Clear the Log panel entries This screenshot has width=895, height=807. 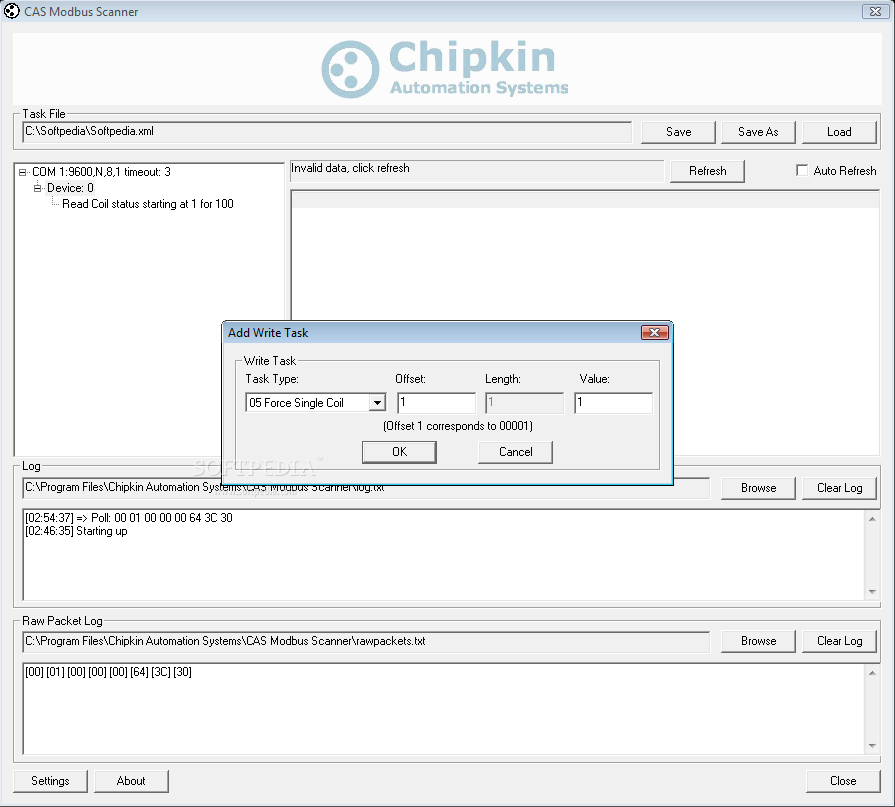point(839,488)
